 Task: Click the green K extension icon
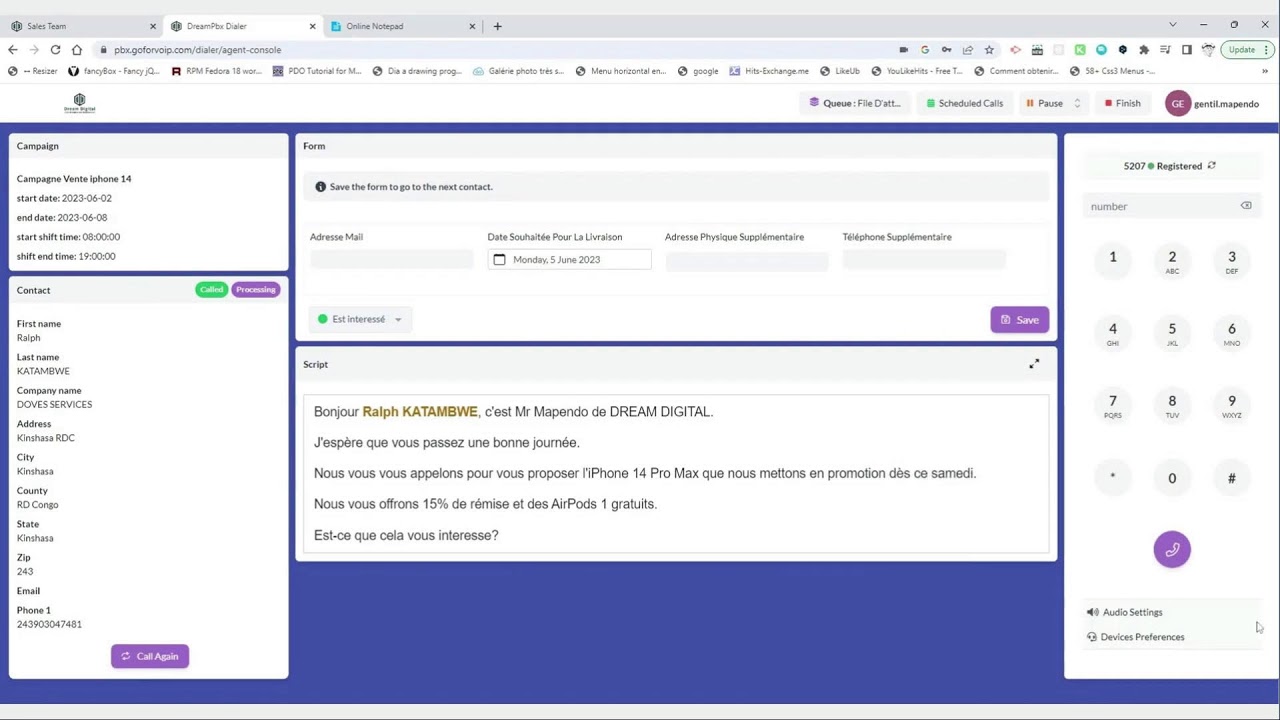1080,49
